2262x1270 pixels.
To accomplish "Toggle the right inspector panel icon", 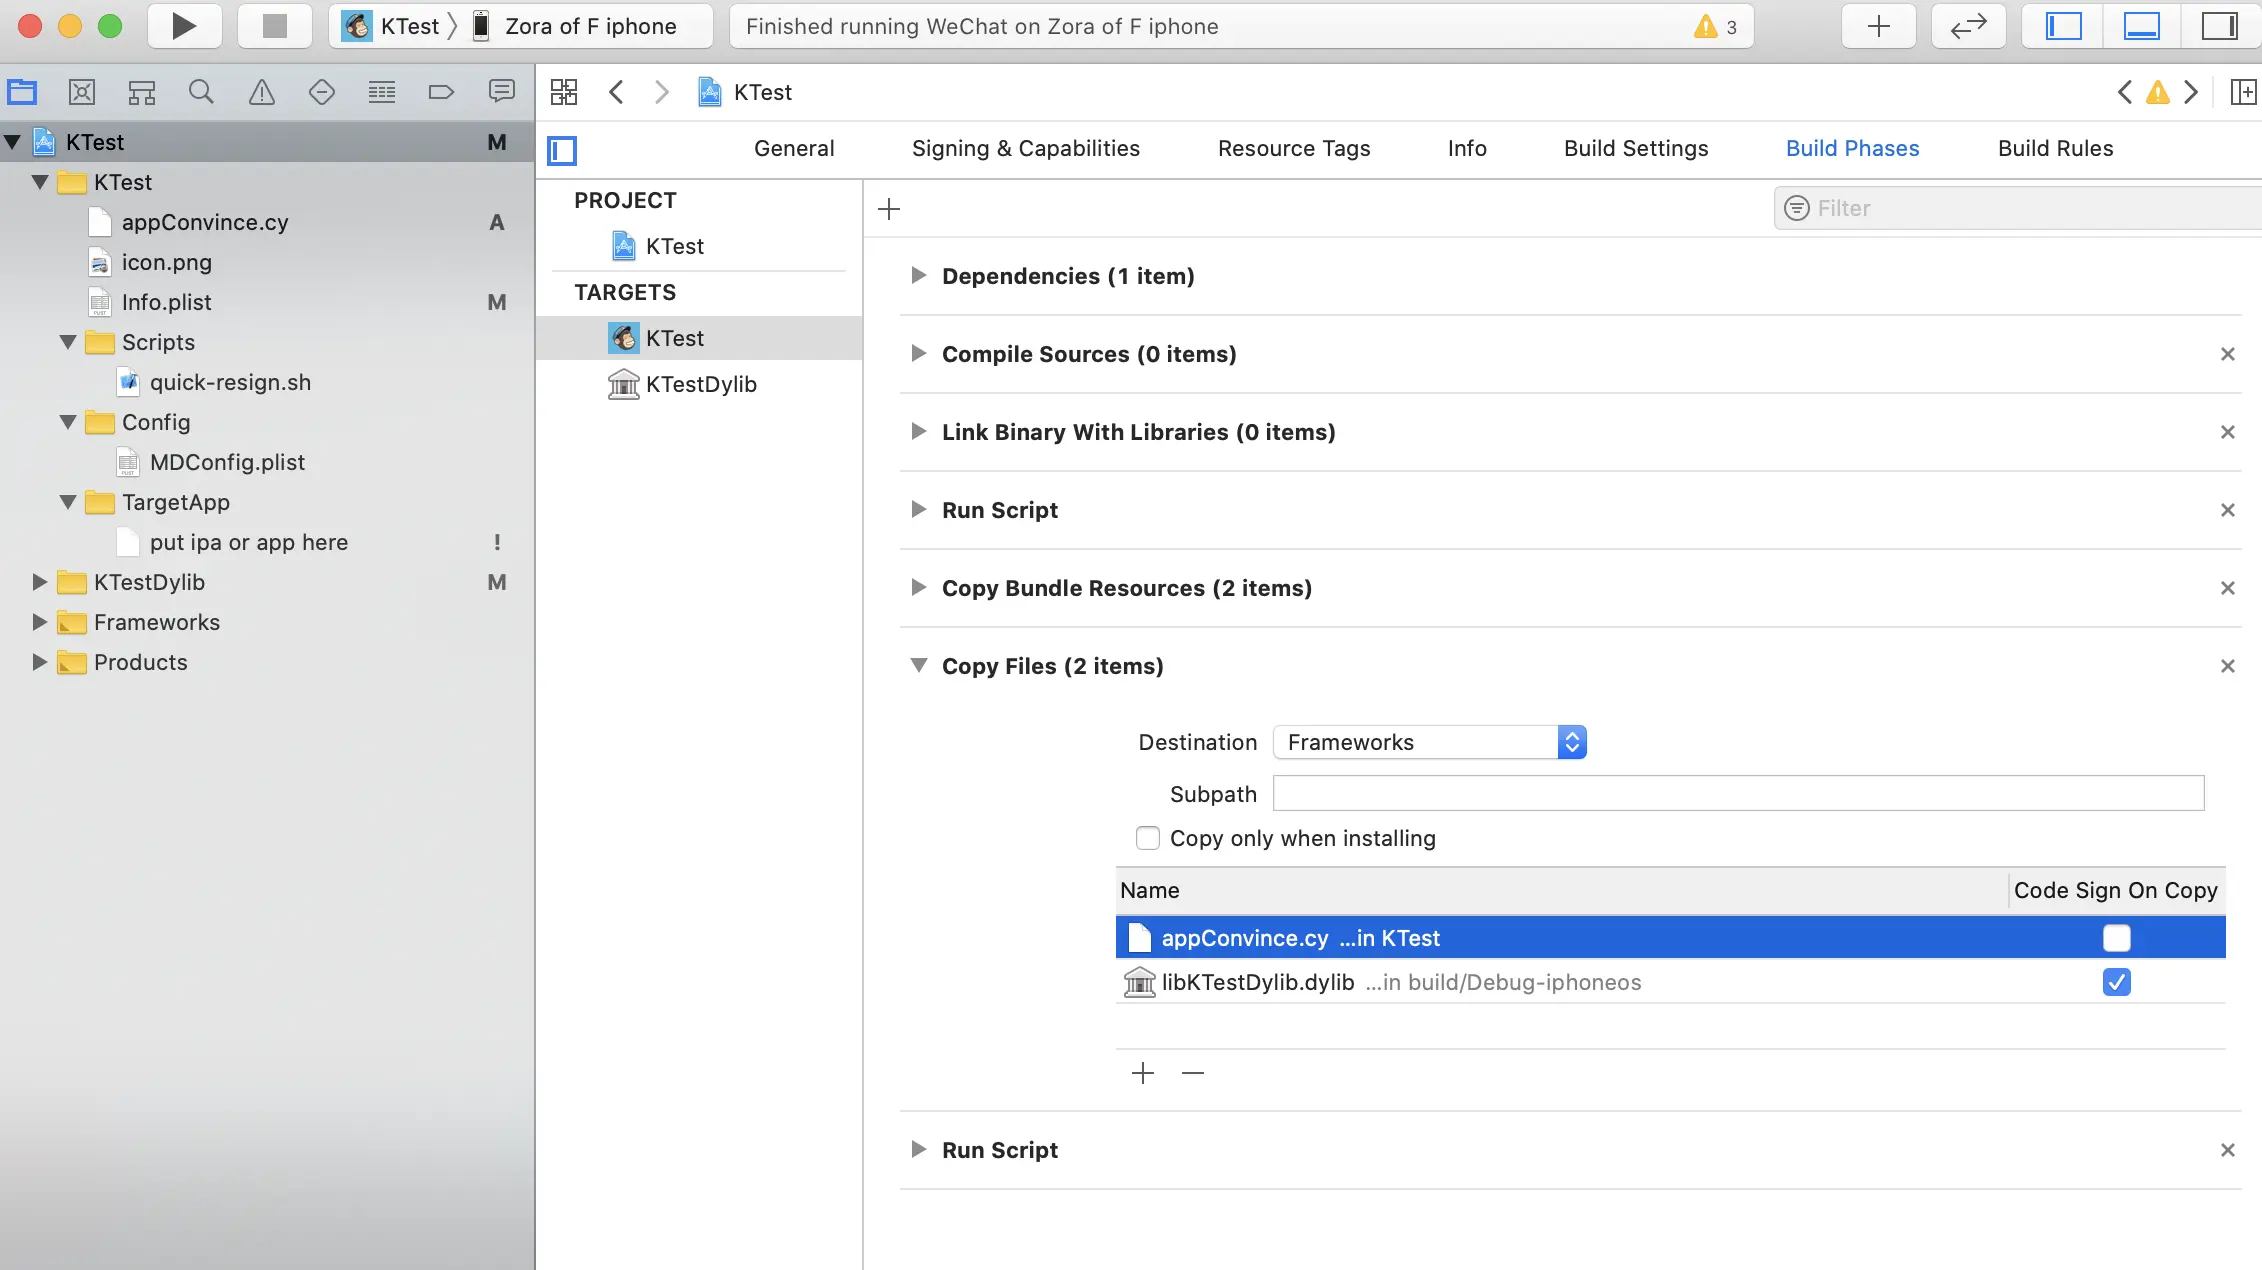I will [x=2219, y=26].
